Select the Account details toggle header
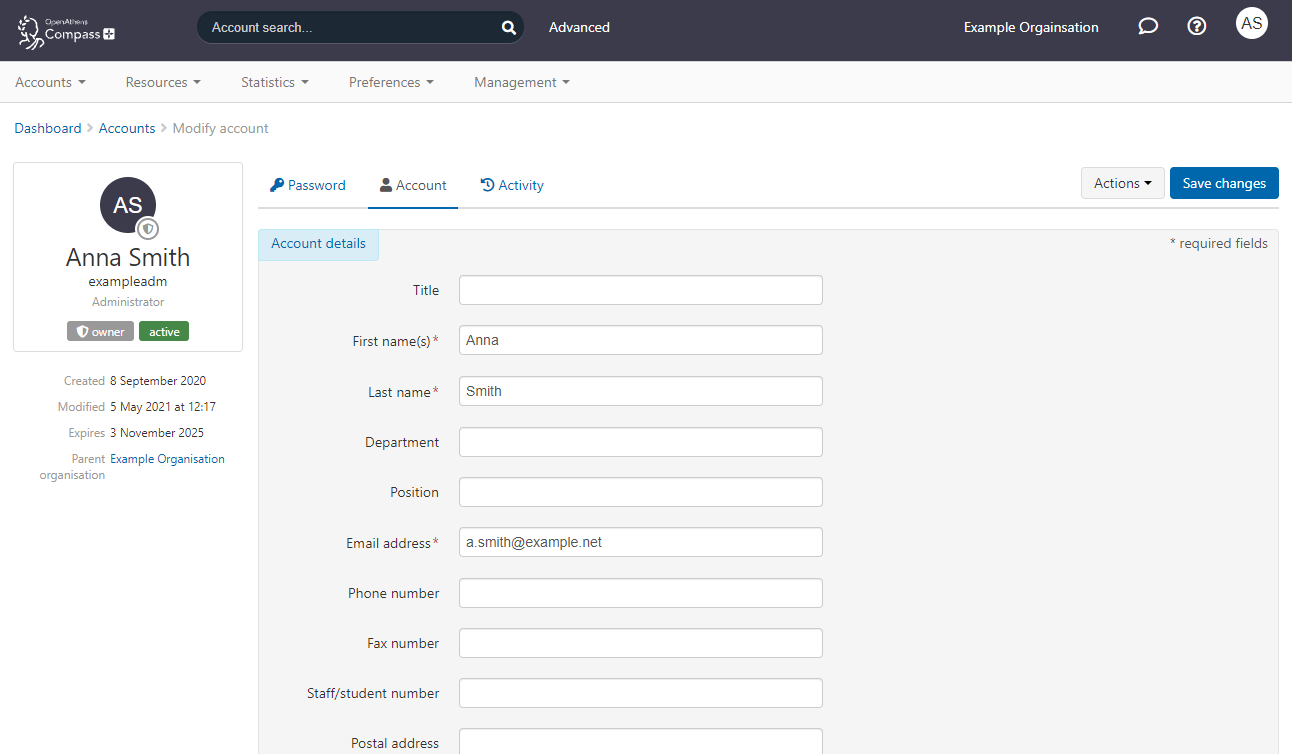 (318, 243)
